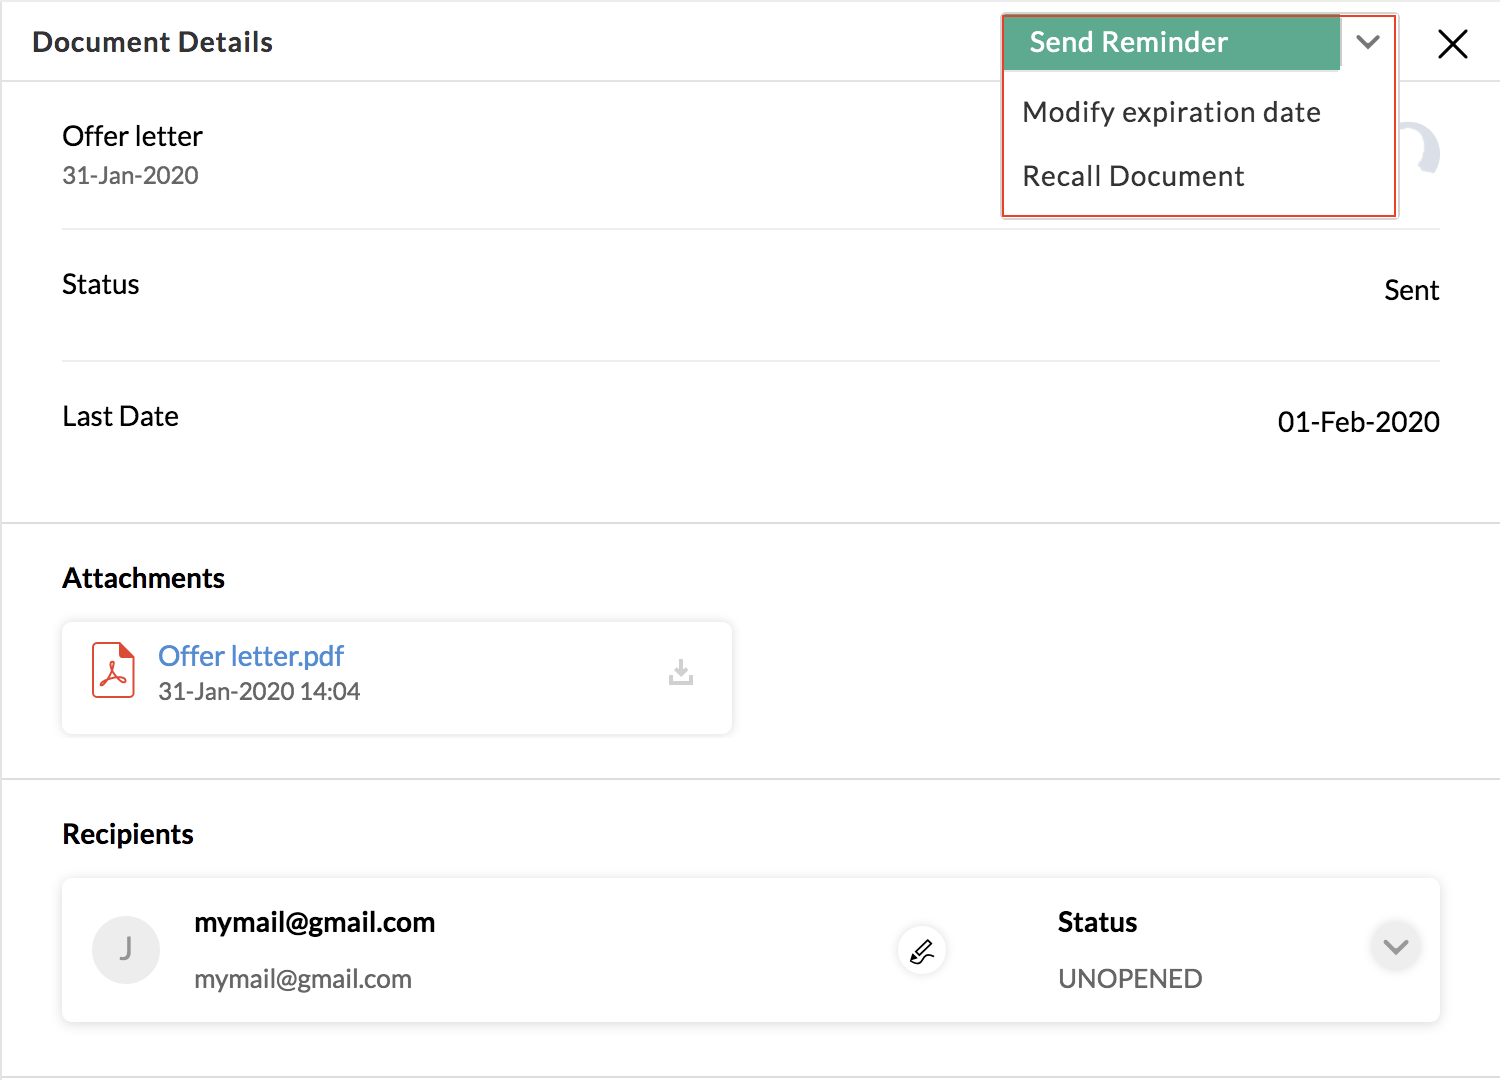Click the Offer letter document title
The height and width of the screenshot is (1080, 1500).
(132, 136)
